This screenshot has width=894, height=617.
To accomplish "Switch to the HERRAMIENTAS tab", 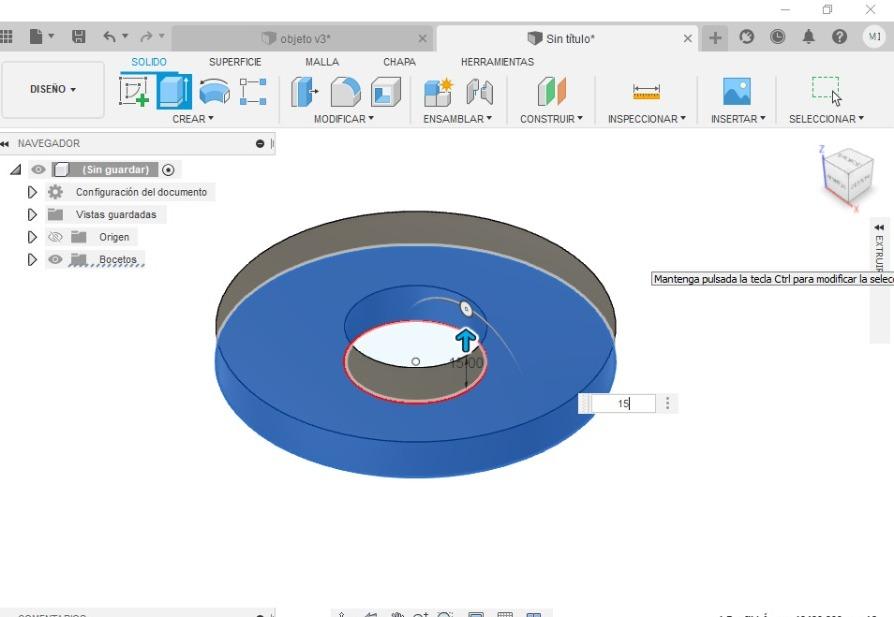I will pyautogui.click(x=497, y=62).
